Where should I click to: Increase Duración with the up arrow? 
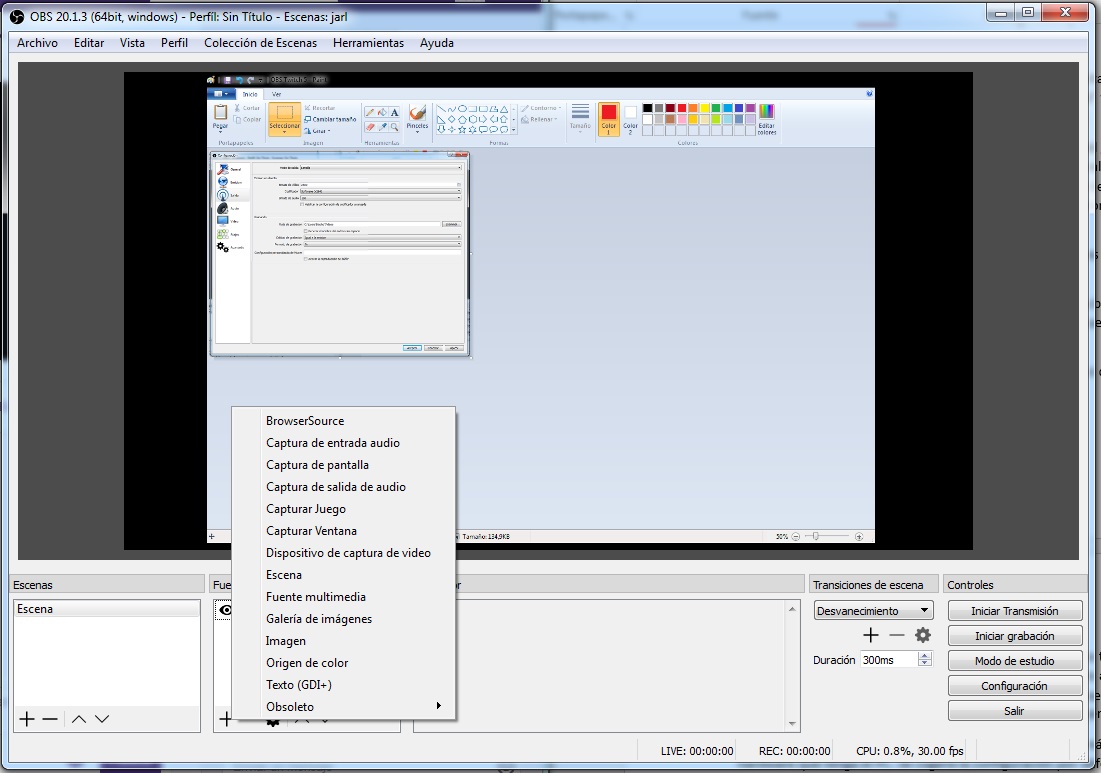pyautogui.click(x=925, y=656)
